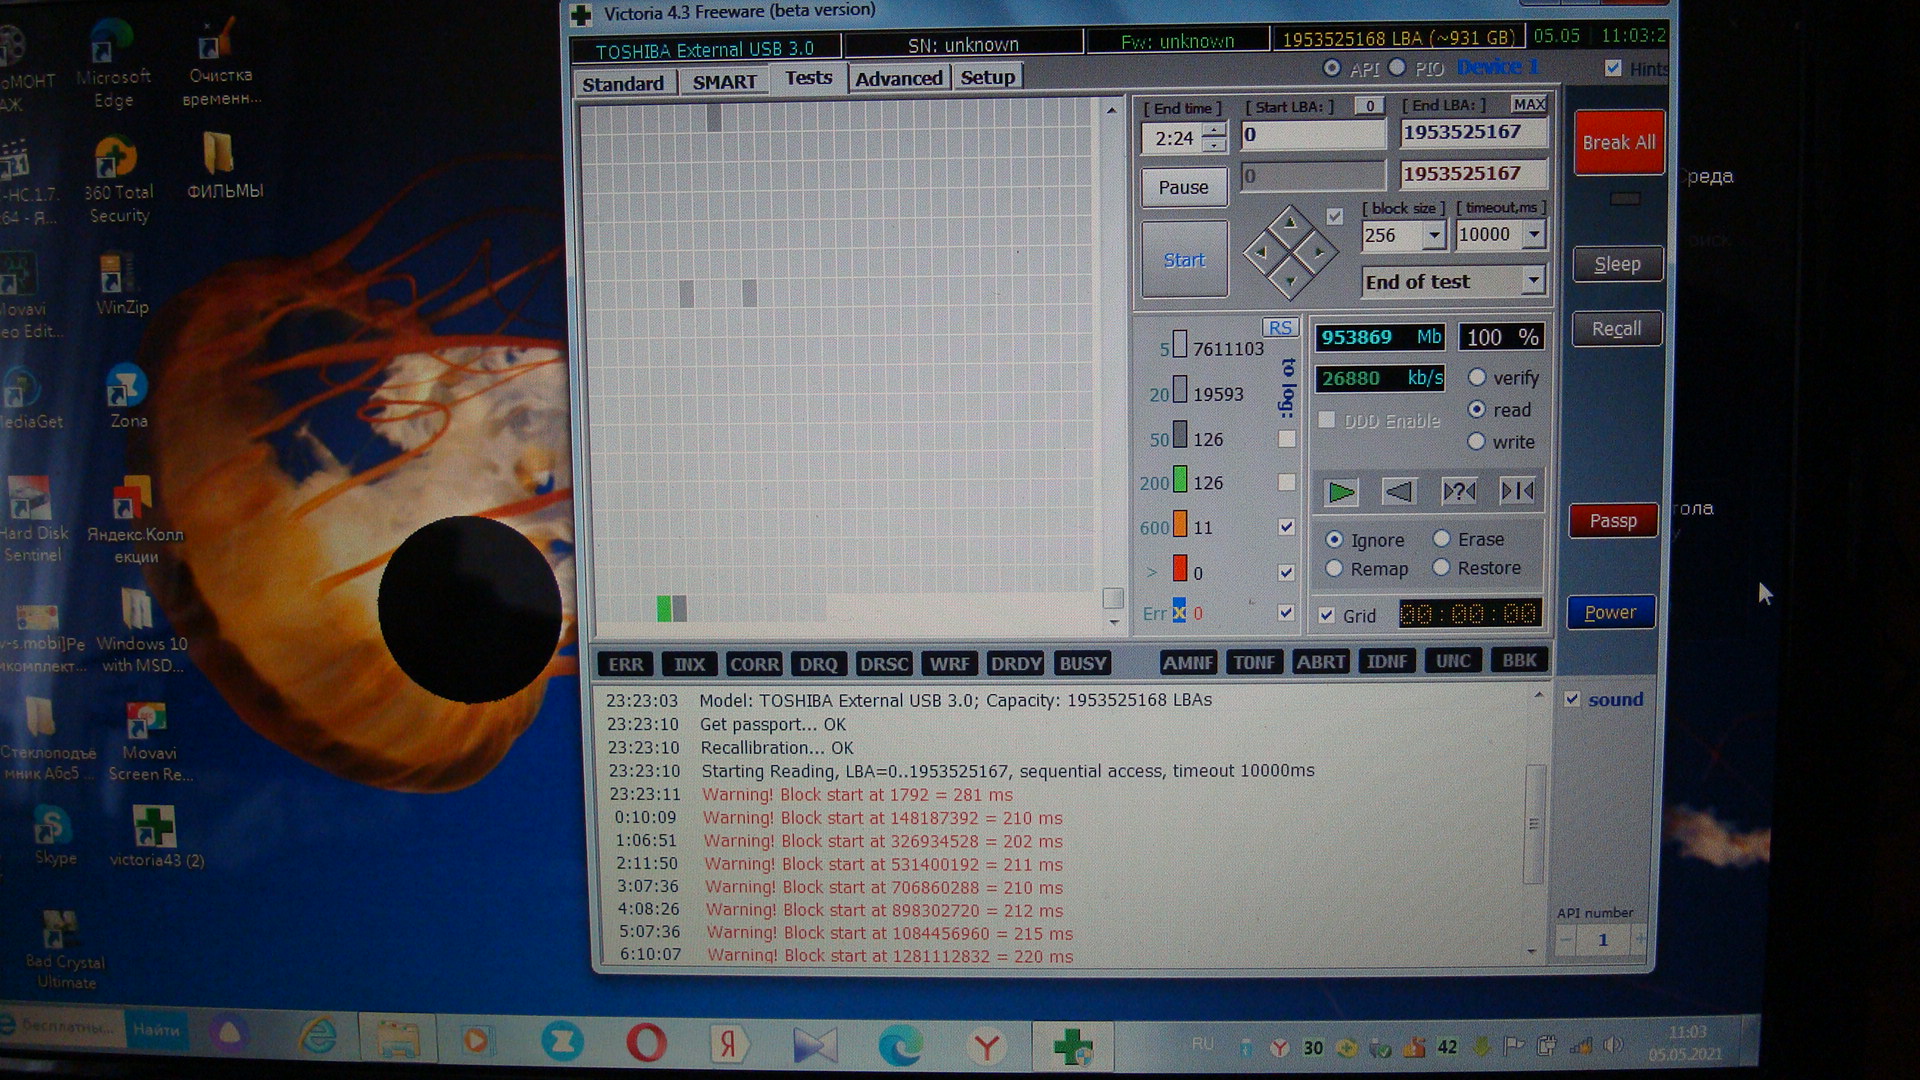Click the butterfly seek >|< icon
Viewport: 1920px width, 1080px height.
click(1517, 491)
